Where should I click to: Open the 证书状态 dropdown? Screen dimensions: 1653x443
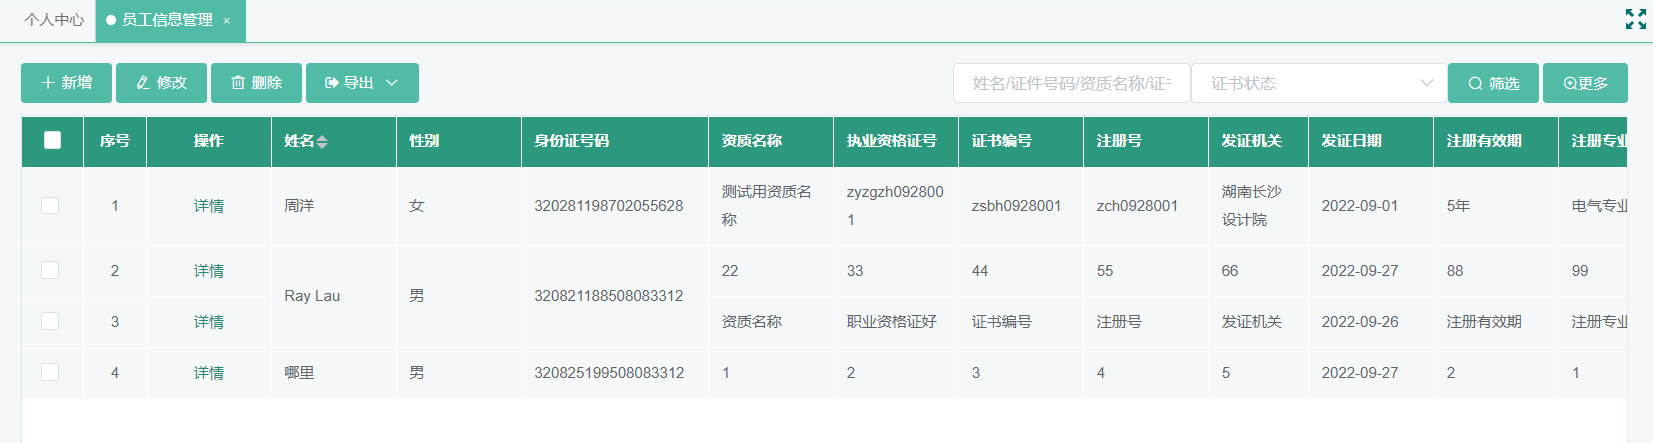click(x=1319, y=83)
